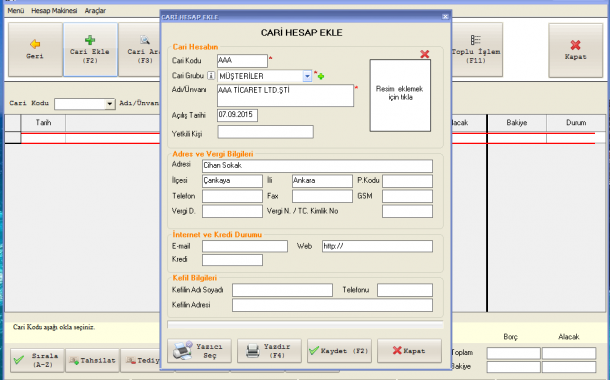Click the Fax input field
The image size is (610, 380).
tap(322, 196)
